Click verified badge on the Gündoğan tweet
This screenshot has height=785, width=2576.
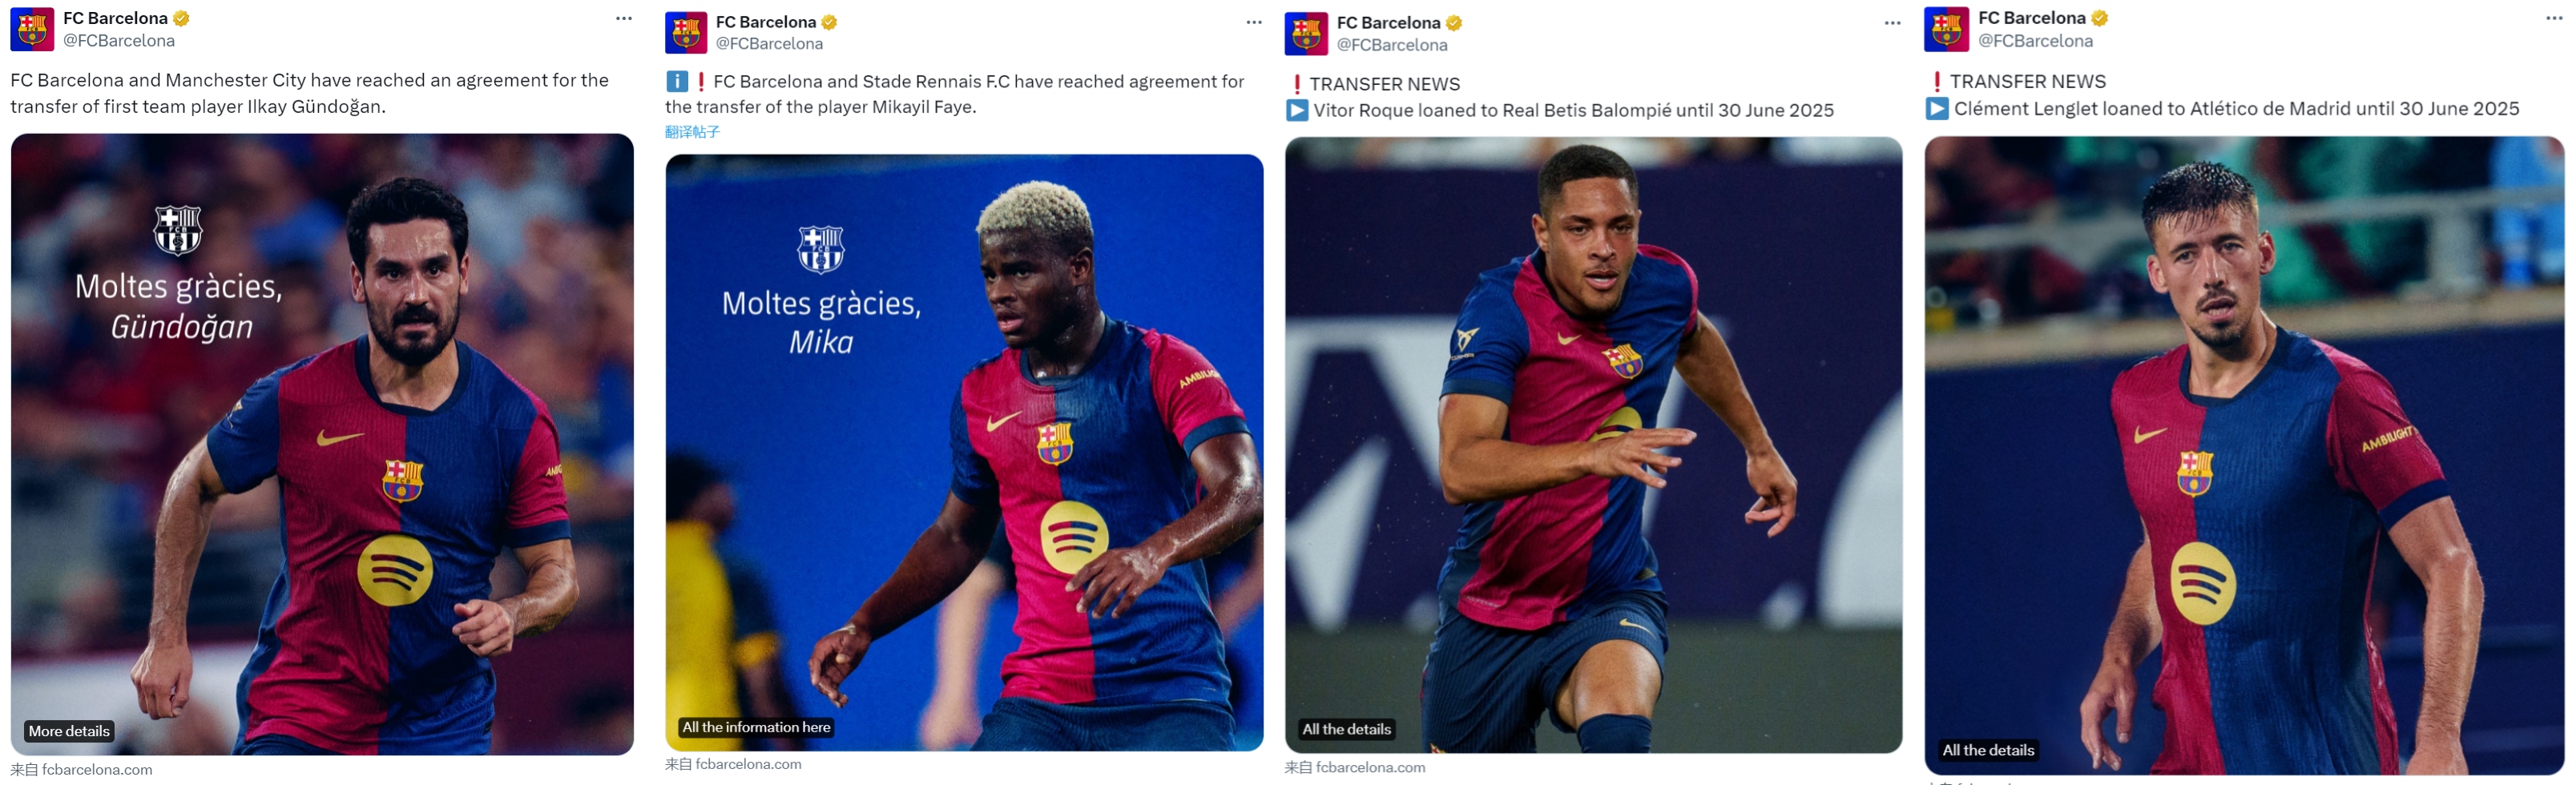click(x=181, y=18)
